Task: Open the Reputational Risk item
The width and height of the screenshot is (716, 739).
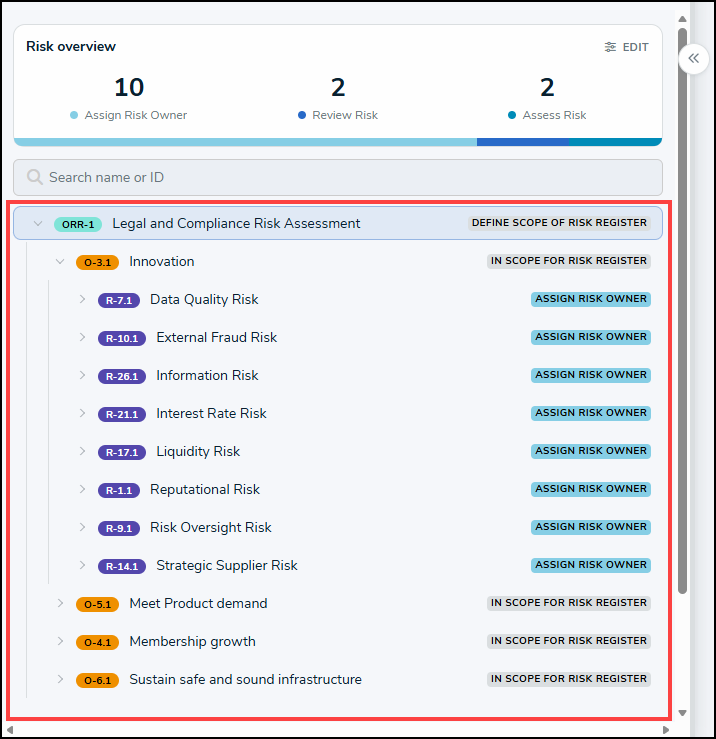Action: pyautogui.click(x=205, y=489)
